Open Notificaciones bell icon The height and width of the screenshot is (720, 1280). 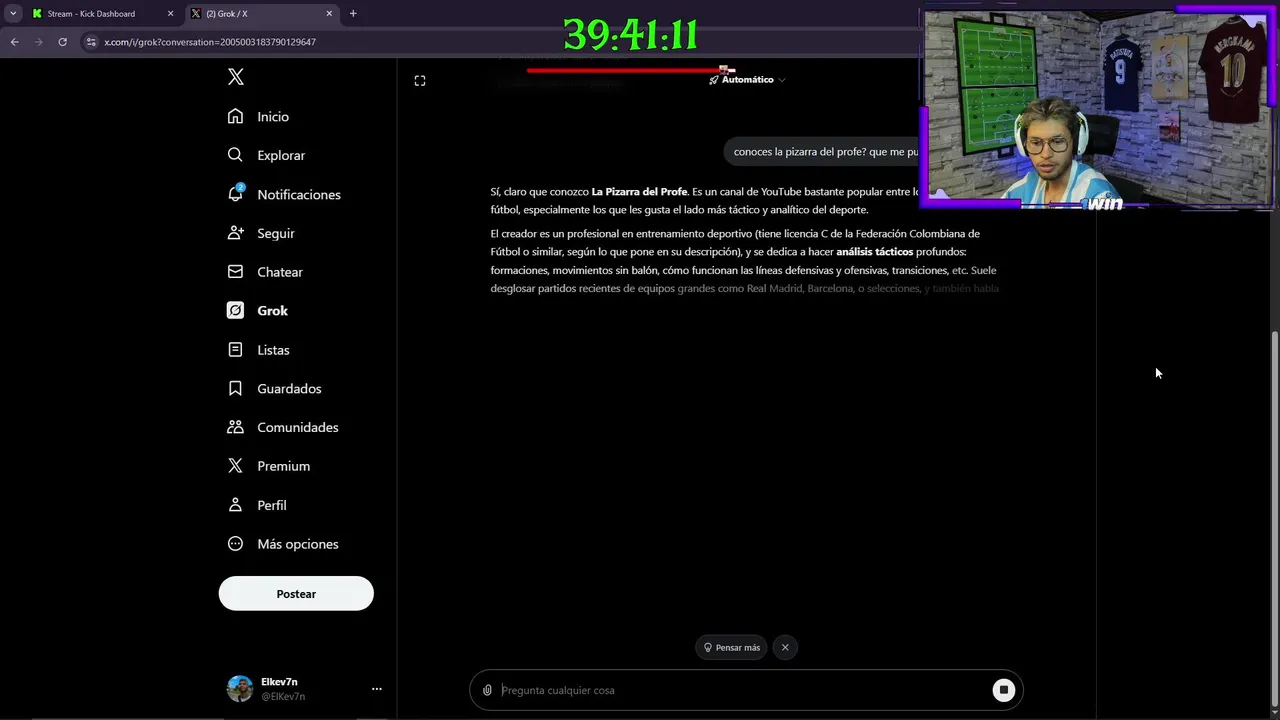pos(235,193)
